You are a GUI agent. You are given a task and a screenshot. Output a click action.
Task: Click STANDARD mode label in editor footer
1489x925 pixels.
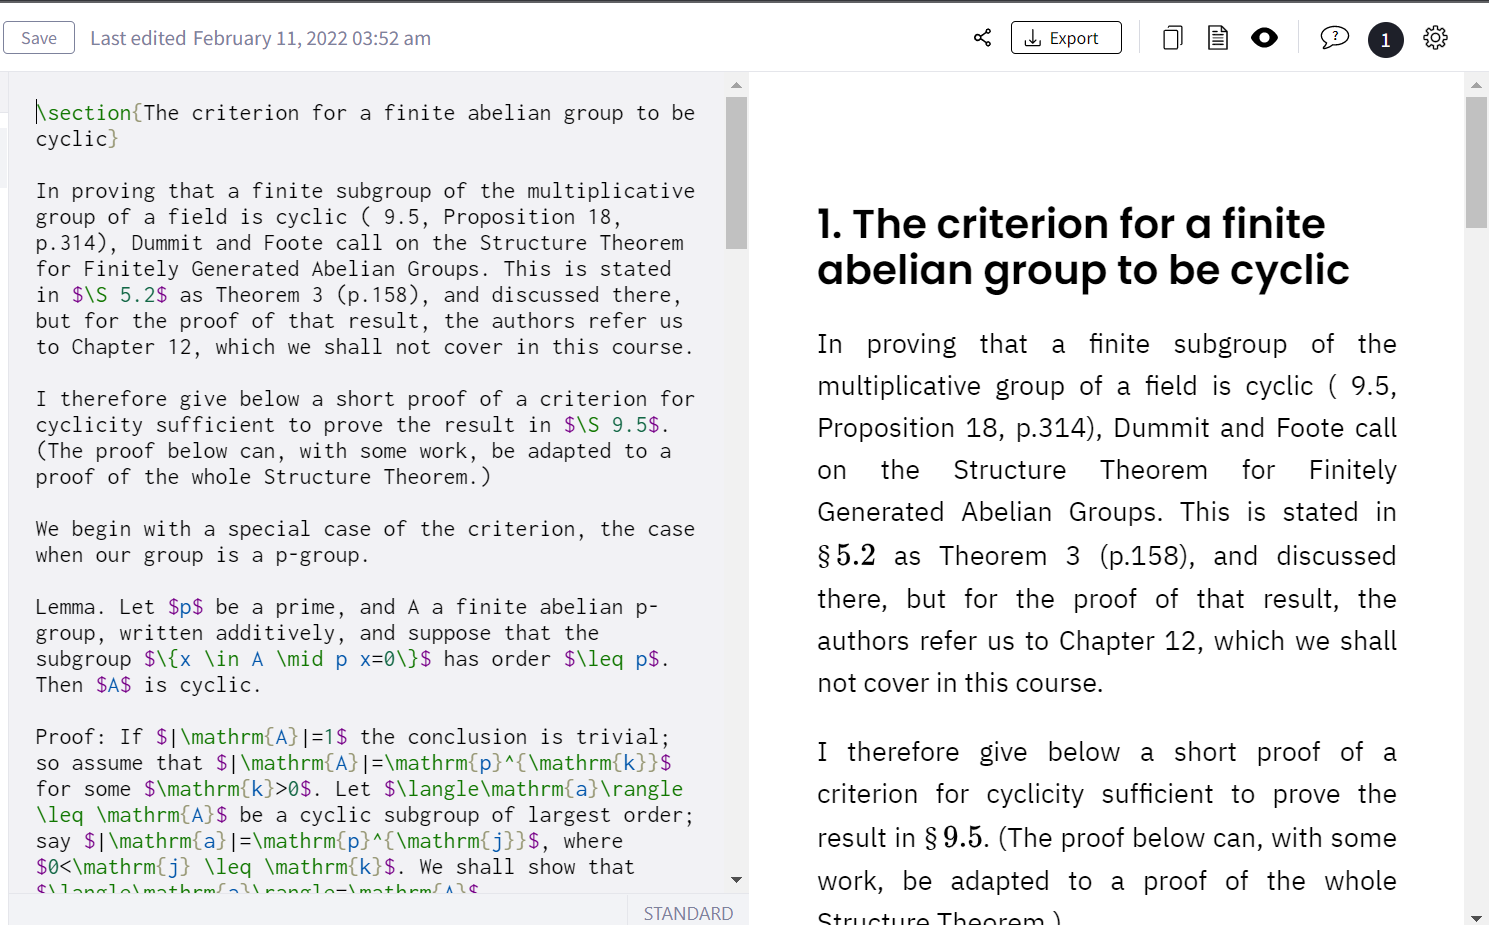[x=688, y=913]
